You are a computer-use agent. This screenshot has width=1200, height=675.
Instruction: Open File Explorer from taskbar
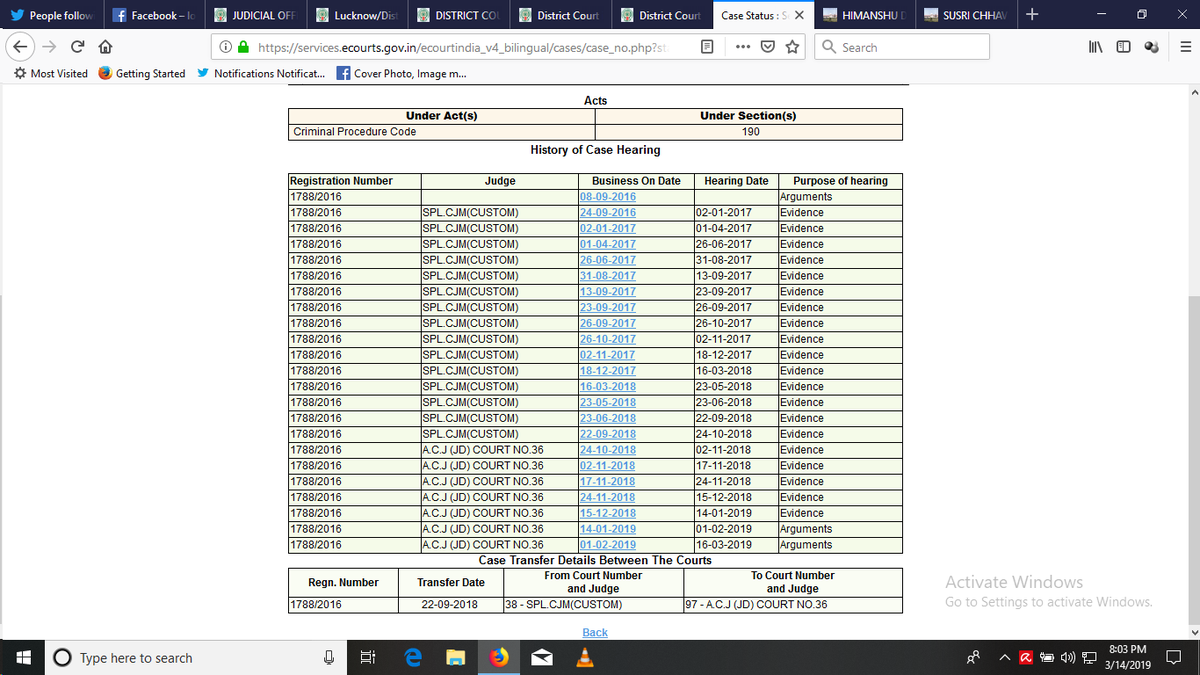click(456, 658)
